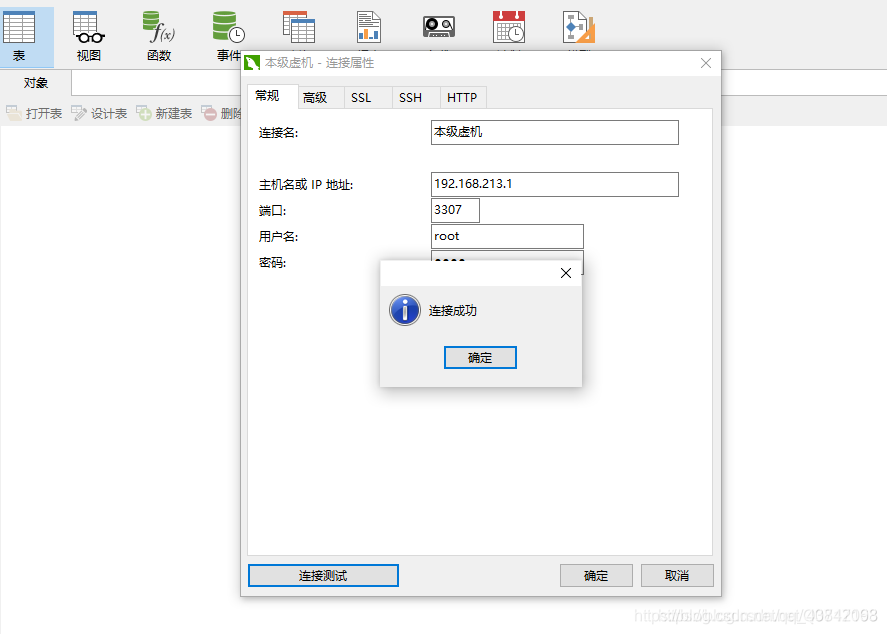Click the Open Table (打开表) button
Screen dimensions: 887x634
coord(34,114)
